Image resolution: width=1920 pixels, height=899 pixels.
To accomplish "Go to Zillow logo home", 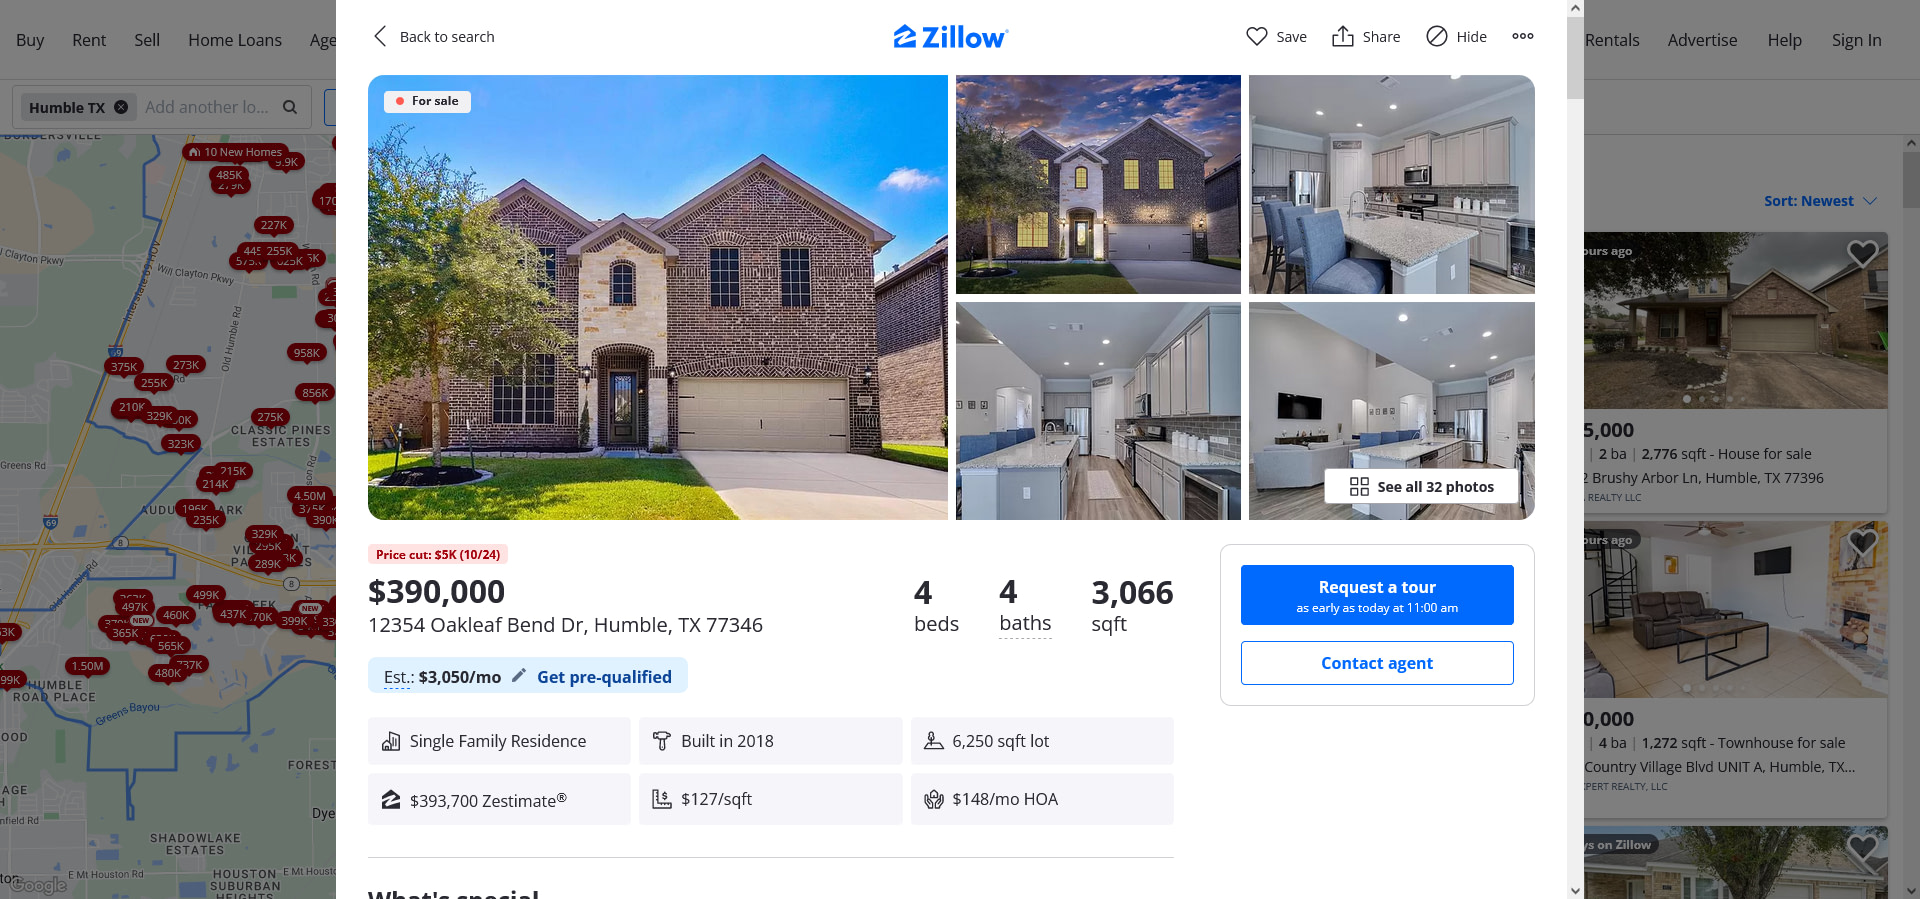I will (951, 37).
